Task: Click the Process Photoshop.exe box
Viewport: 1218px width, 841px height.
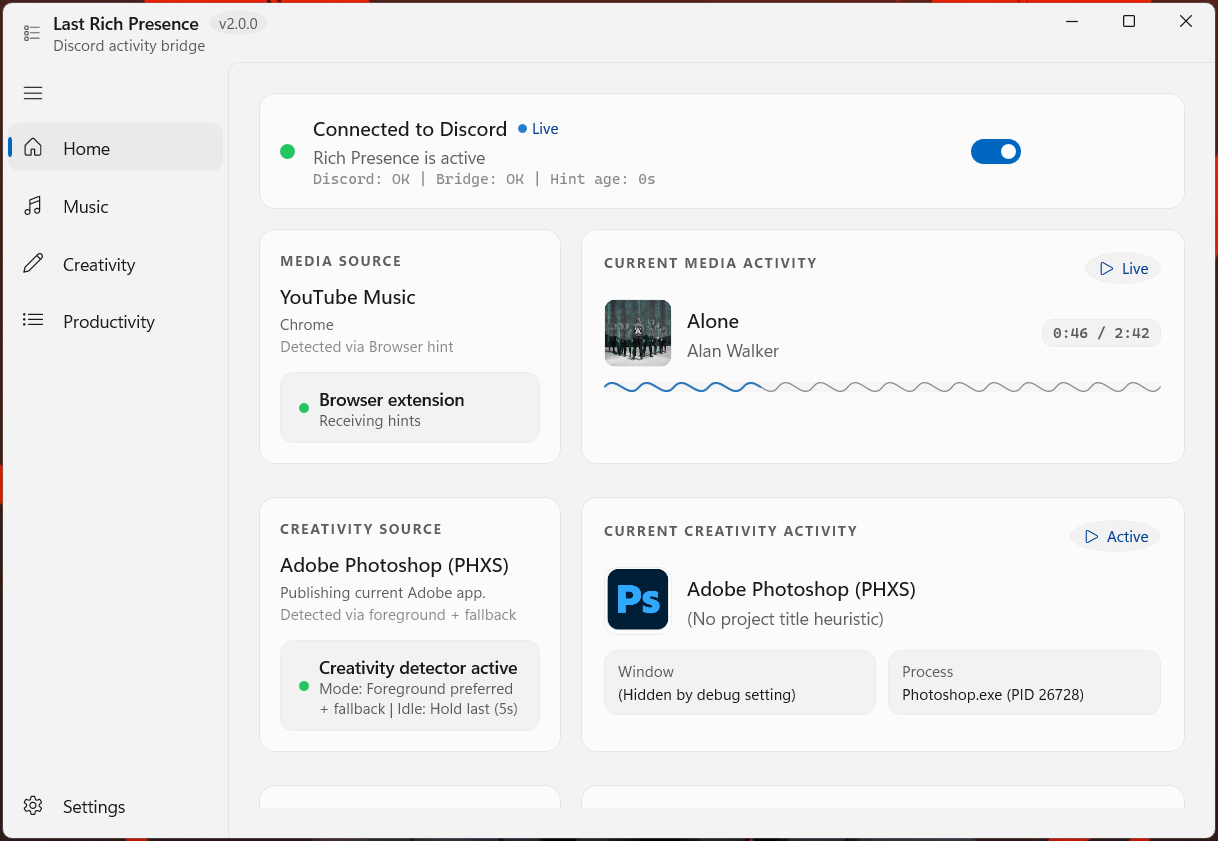Action: pyautogui.click(x=1024, y=683)
